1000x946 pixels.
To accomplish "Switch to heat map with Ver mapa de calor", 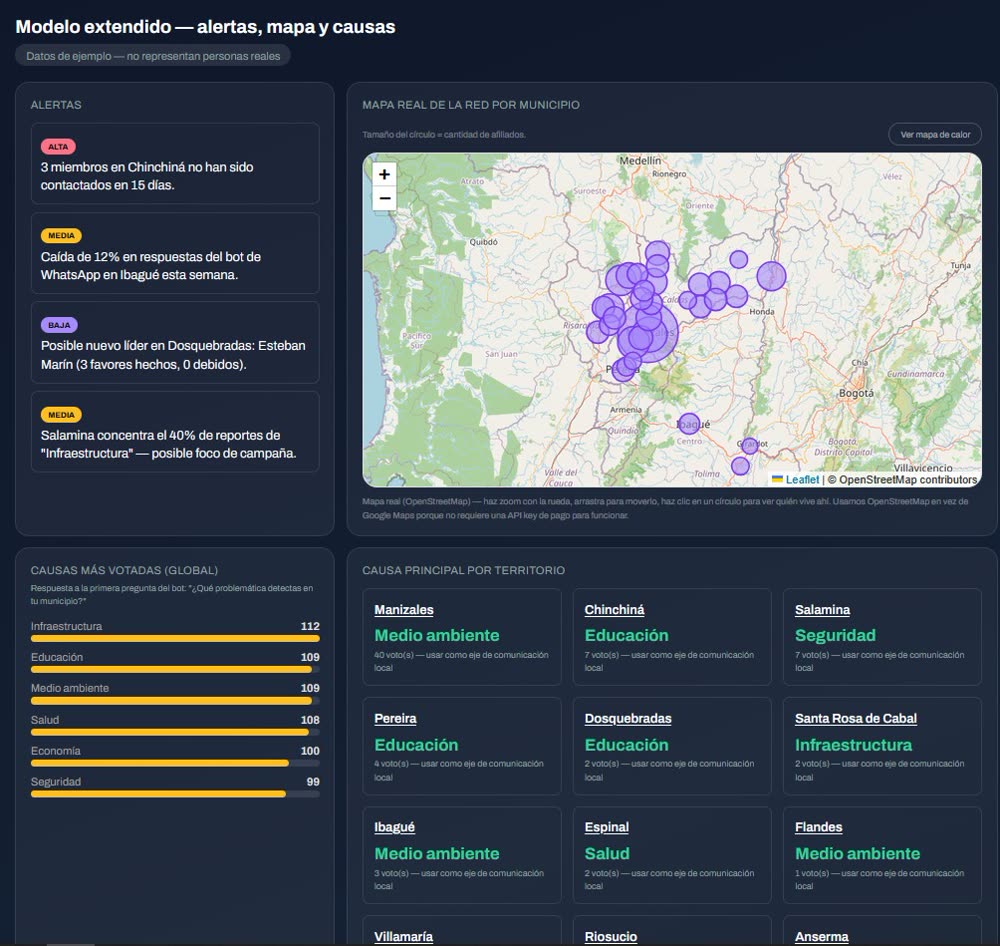I will 934,135.
